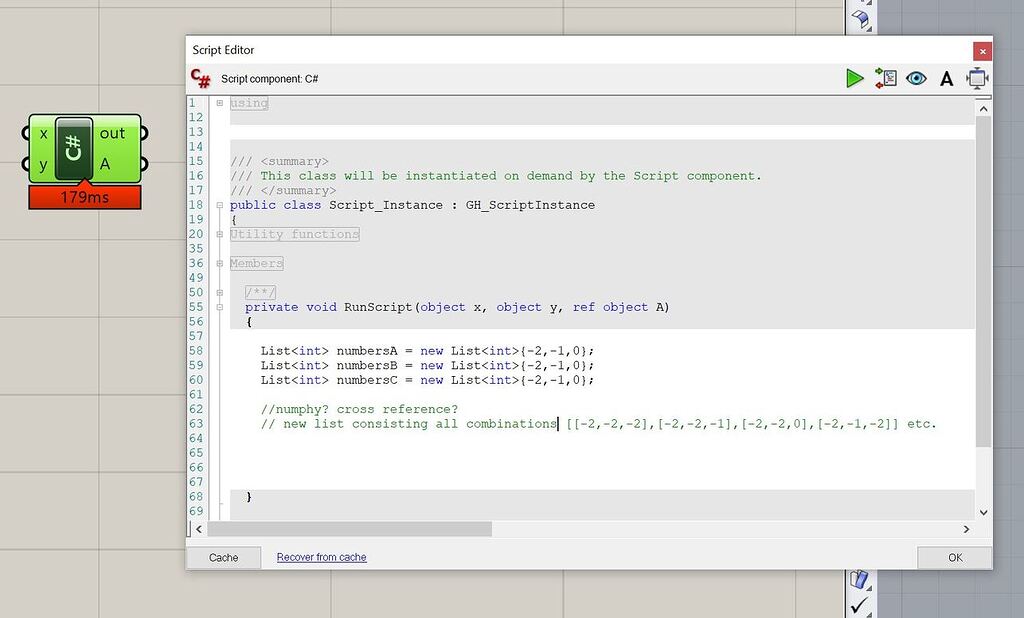Click the x input port of the component
Viewport: 1024px width, 618px height.
(43, 132)
